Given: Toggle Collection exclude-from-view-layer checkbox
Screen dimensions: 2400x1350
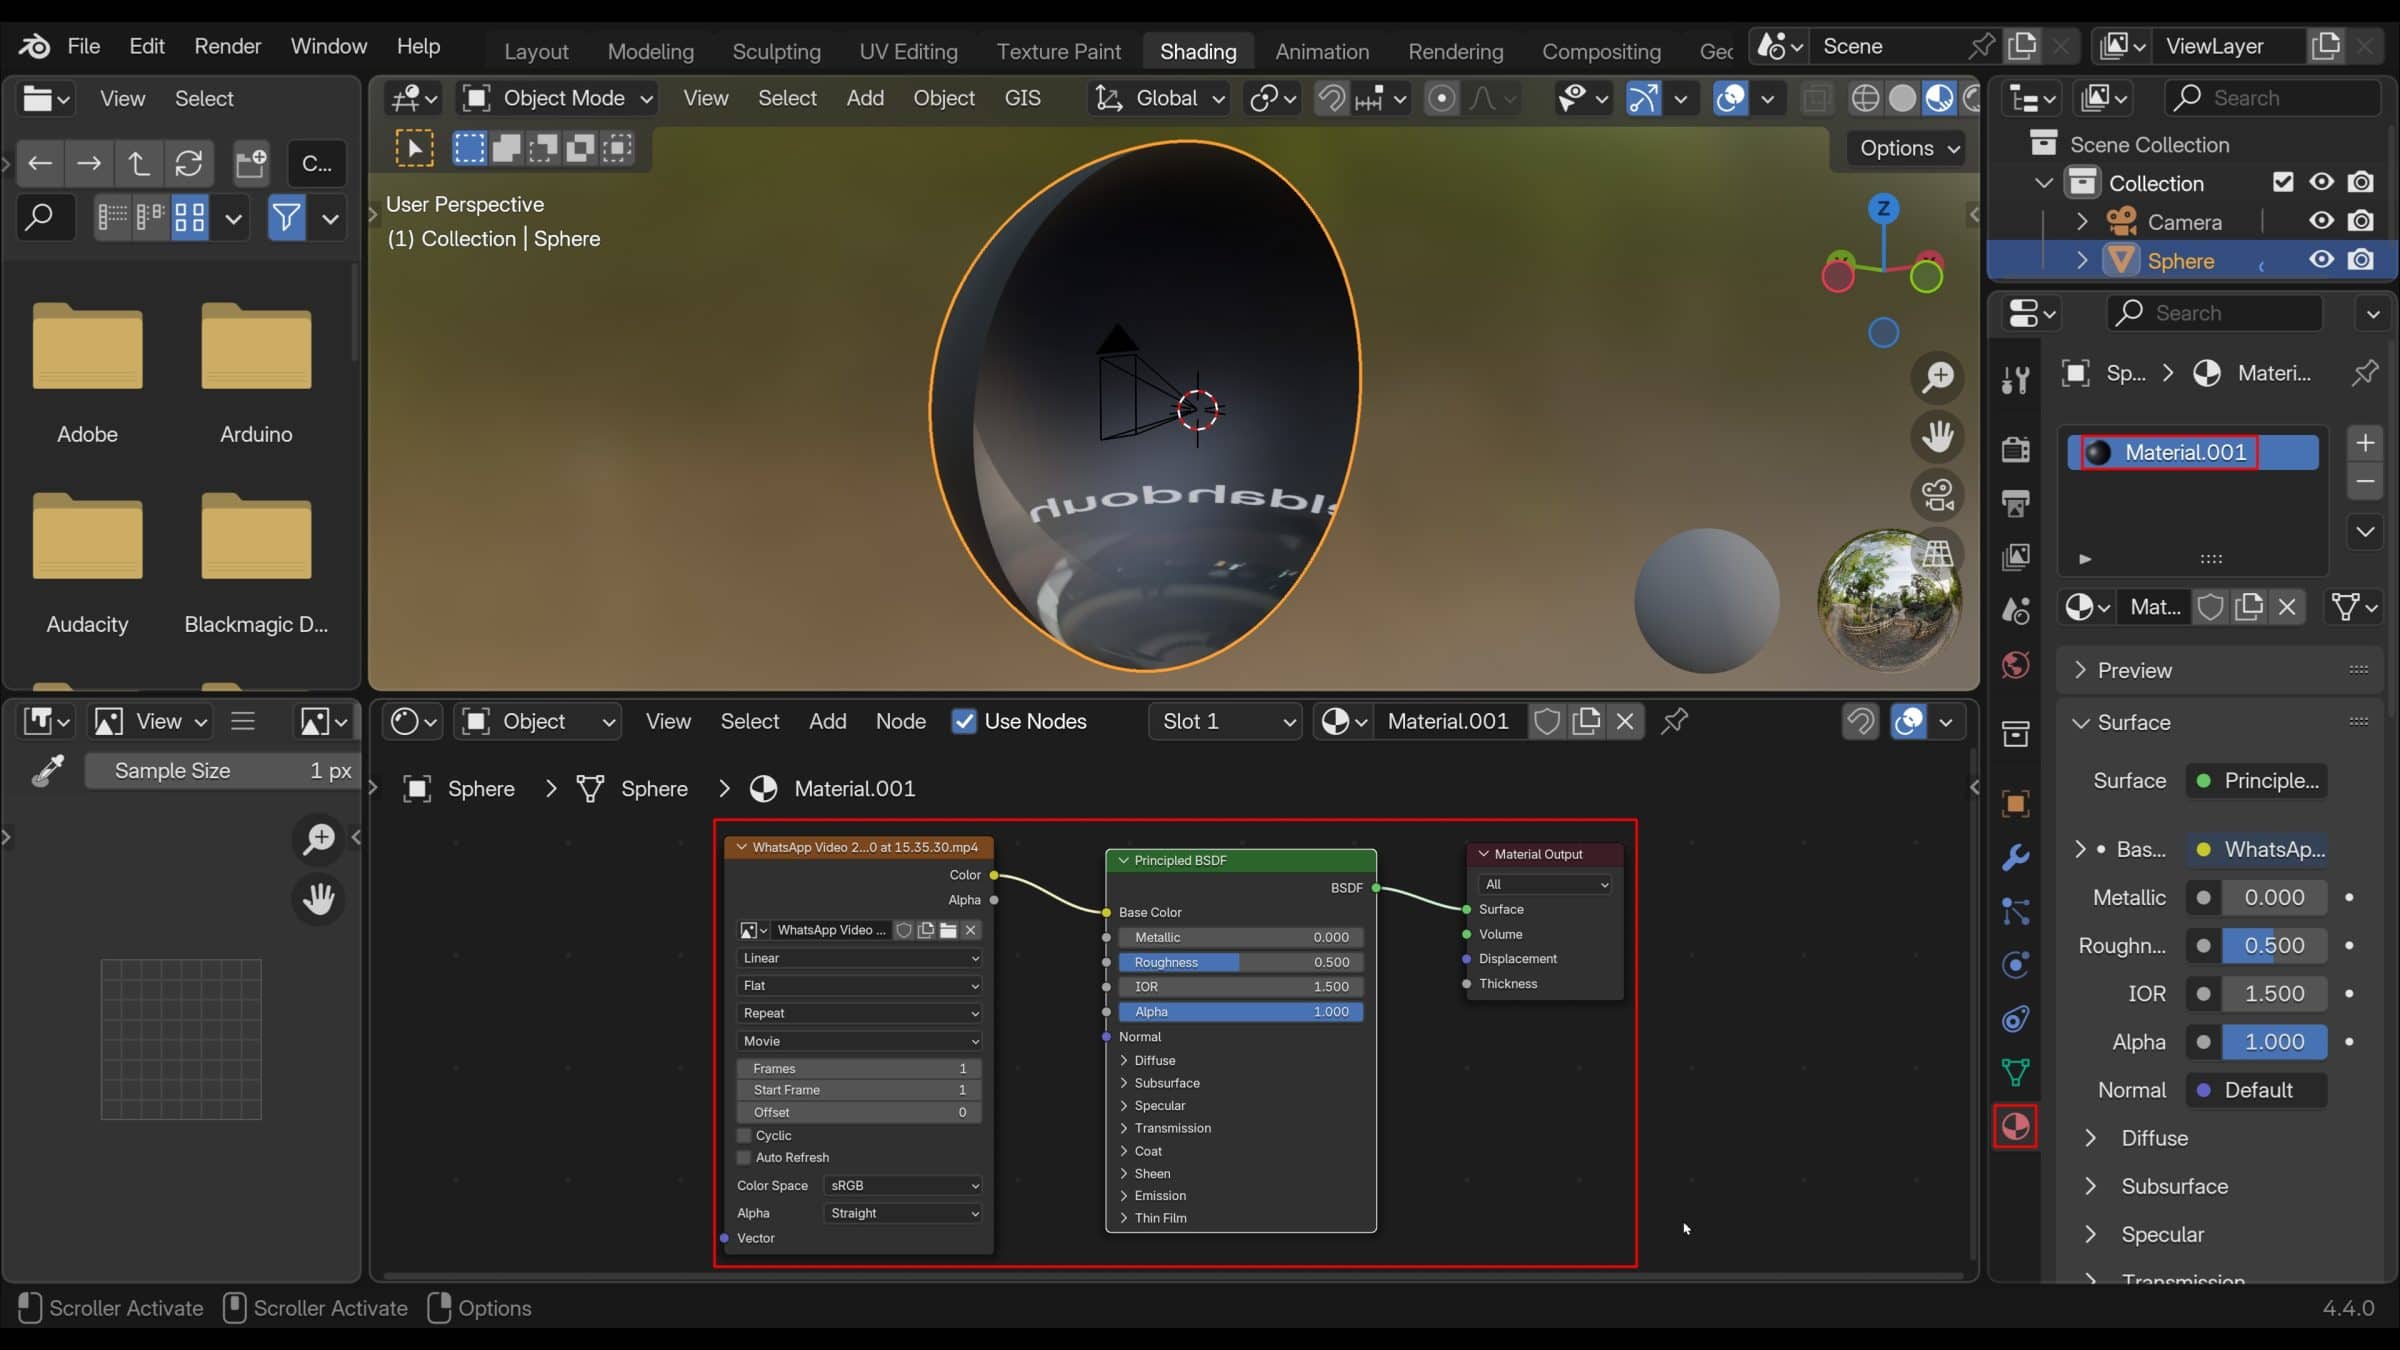Looking at the screenshot, I should tap(2283, 182).
